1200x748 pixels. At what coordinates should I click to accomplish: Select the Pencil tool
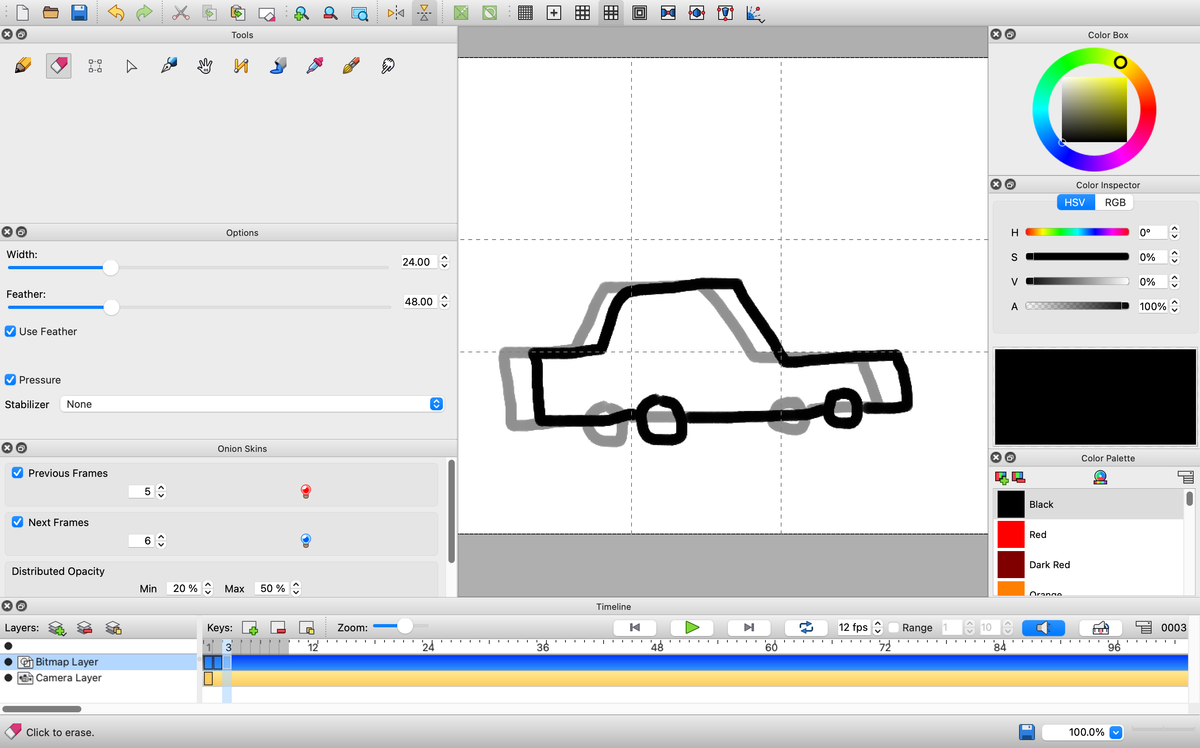[23, 66]
